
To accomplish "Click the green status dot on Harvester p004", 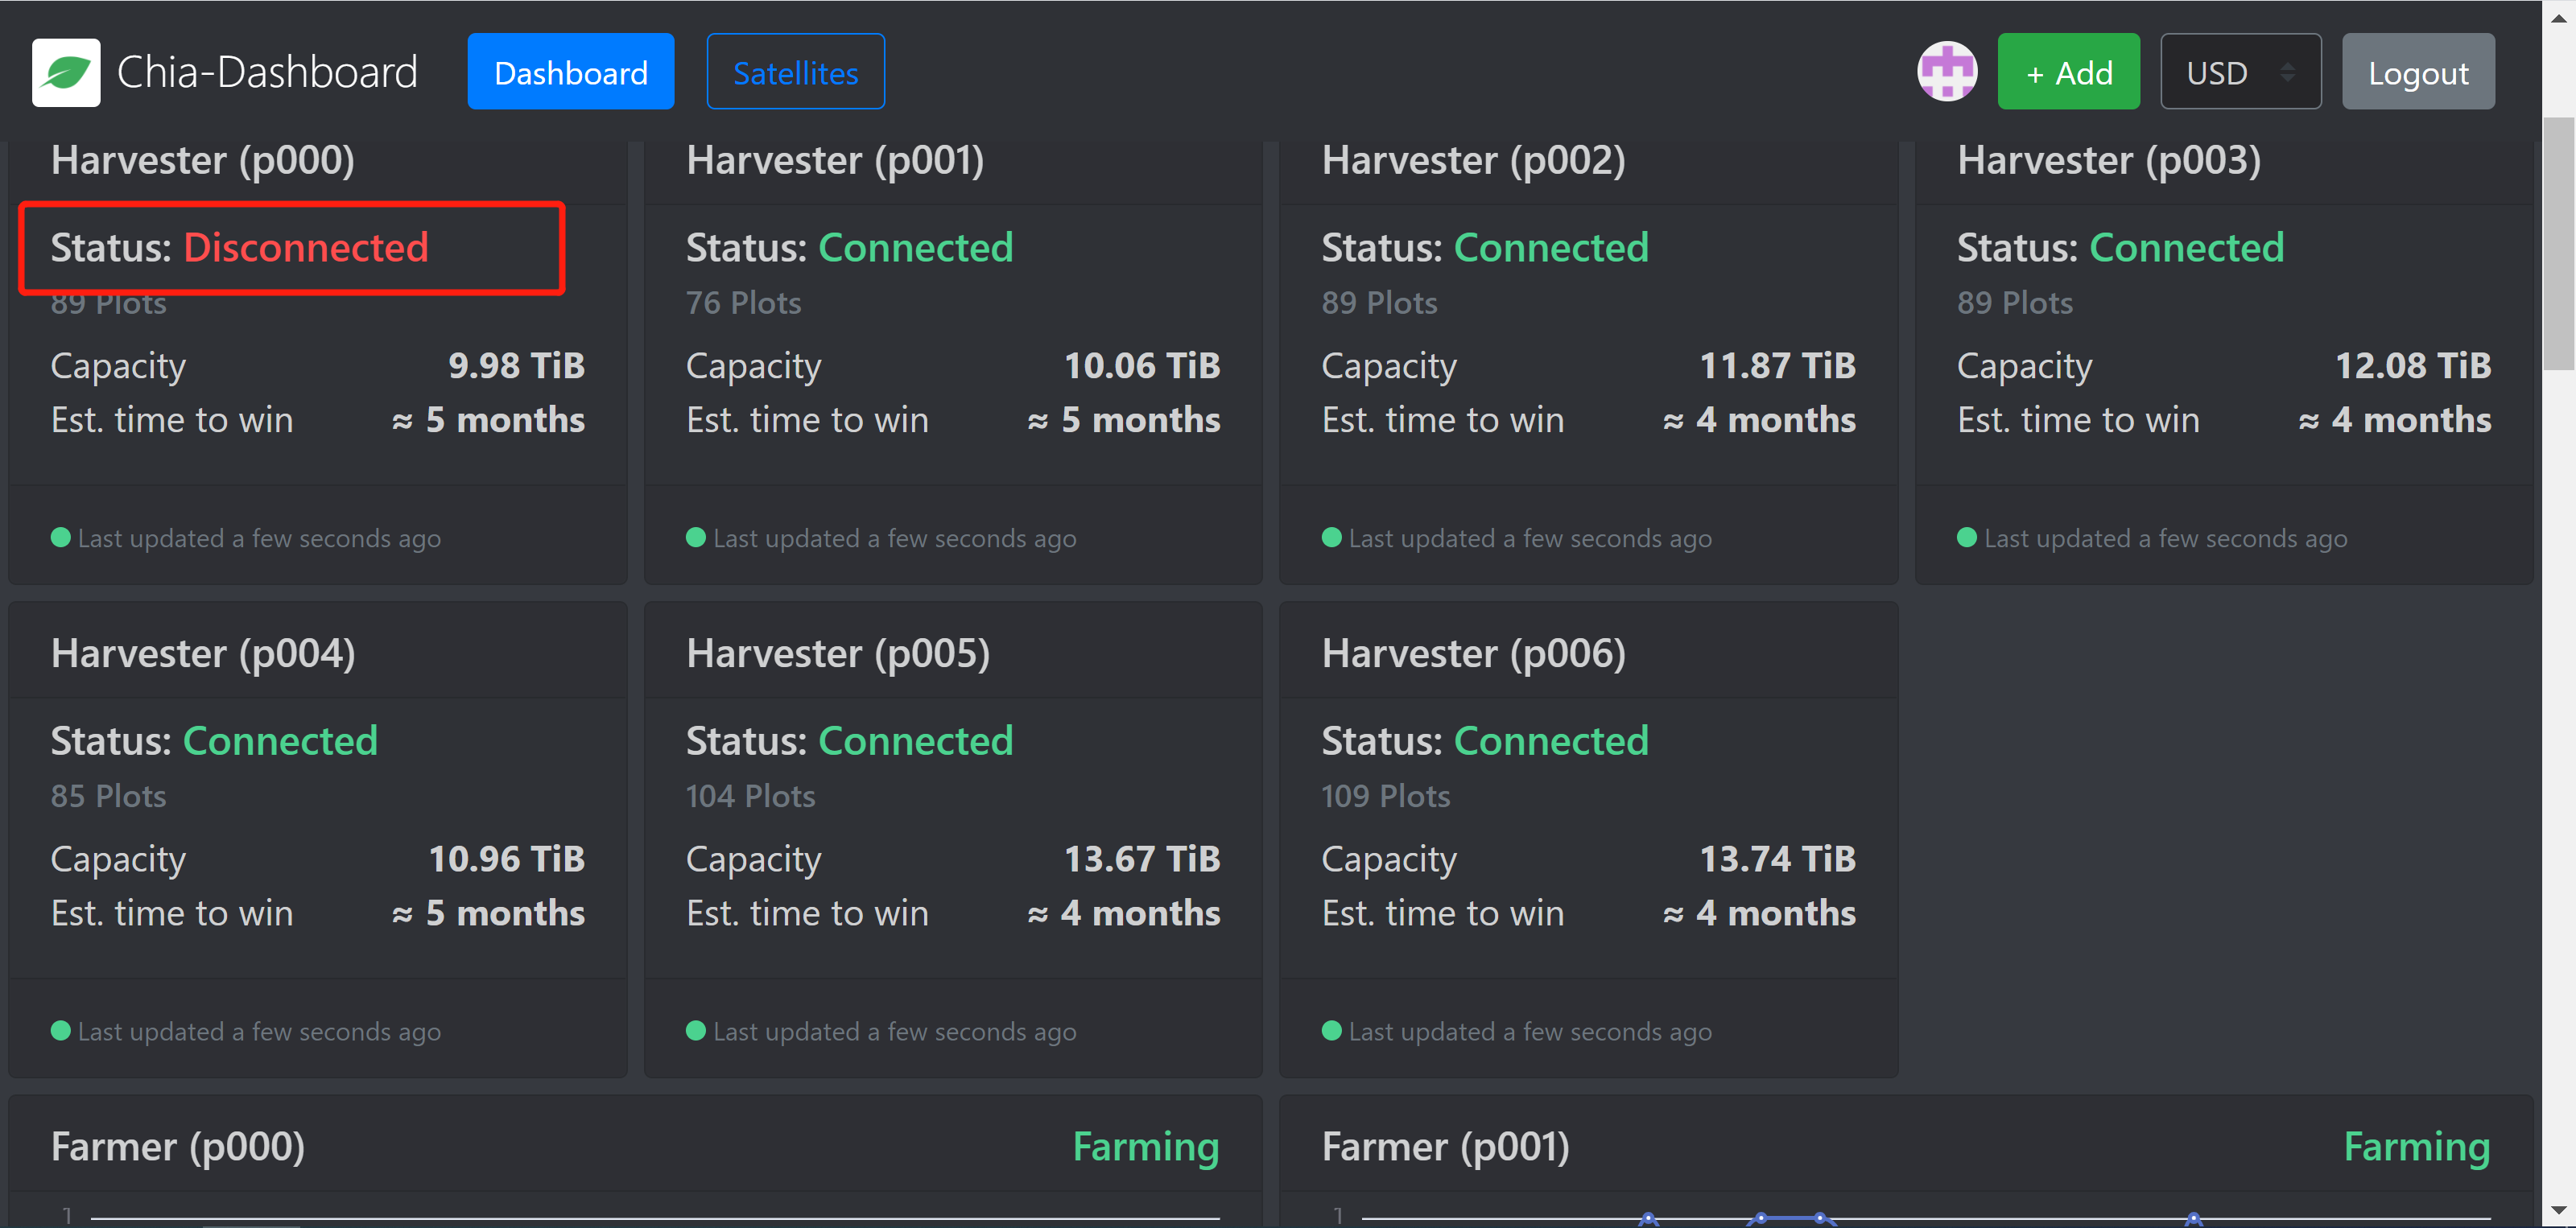I will point(61,1031).
